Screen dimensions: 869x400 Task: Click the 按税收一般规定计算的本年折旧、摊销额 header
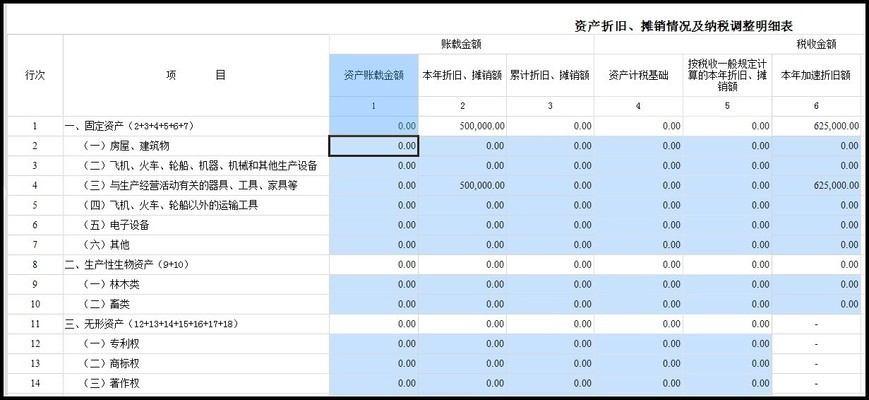click(x=727, y=75)
